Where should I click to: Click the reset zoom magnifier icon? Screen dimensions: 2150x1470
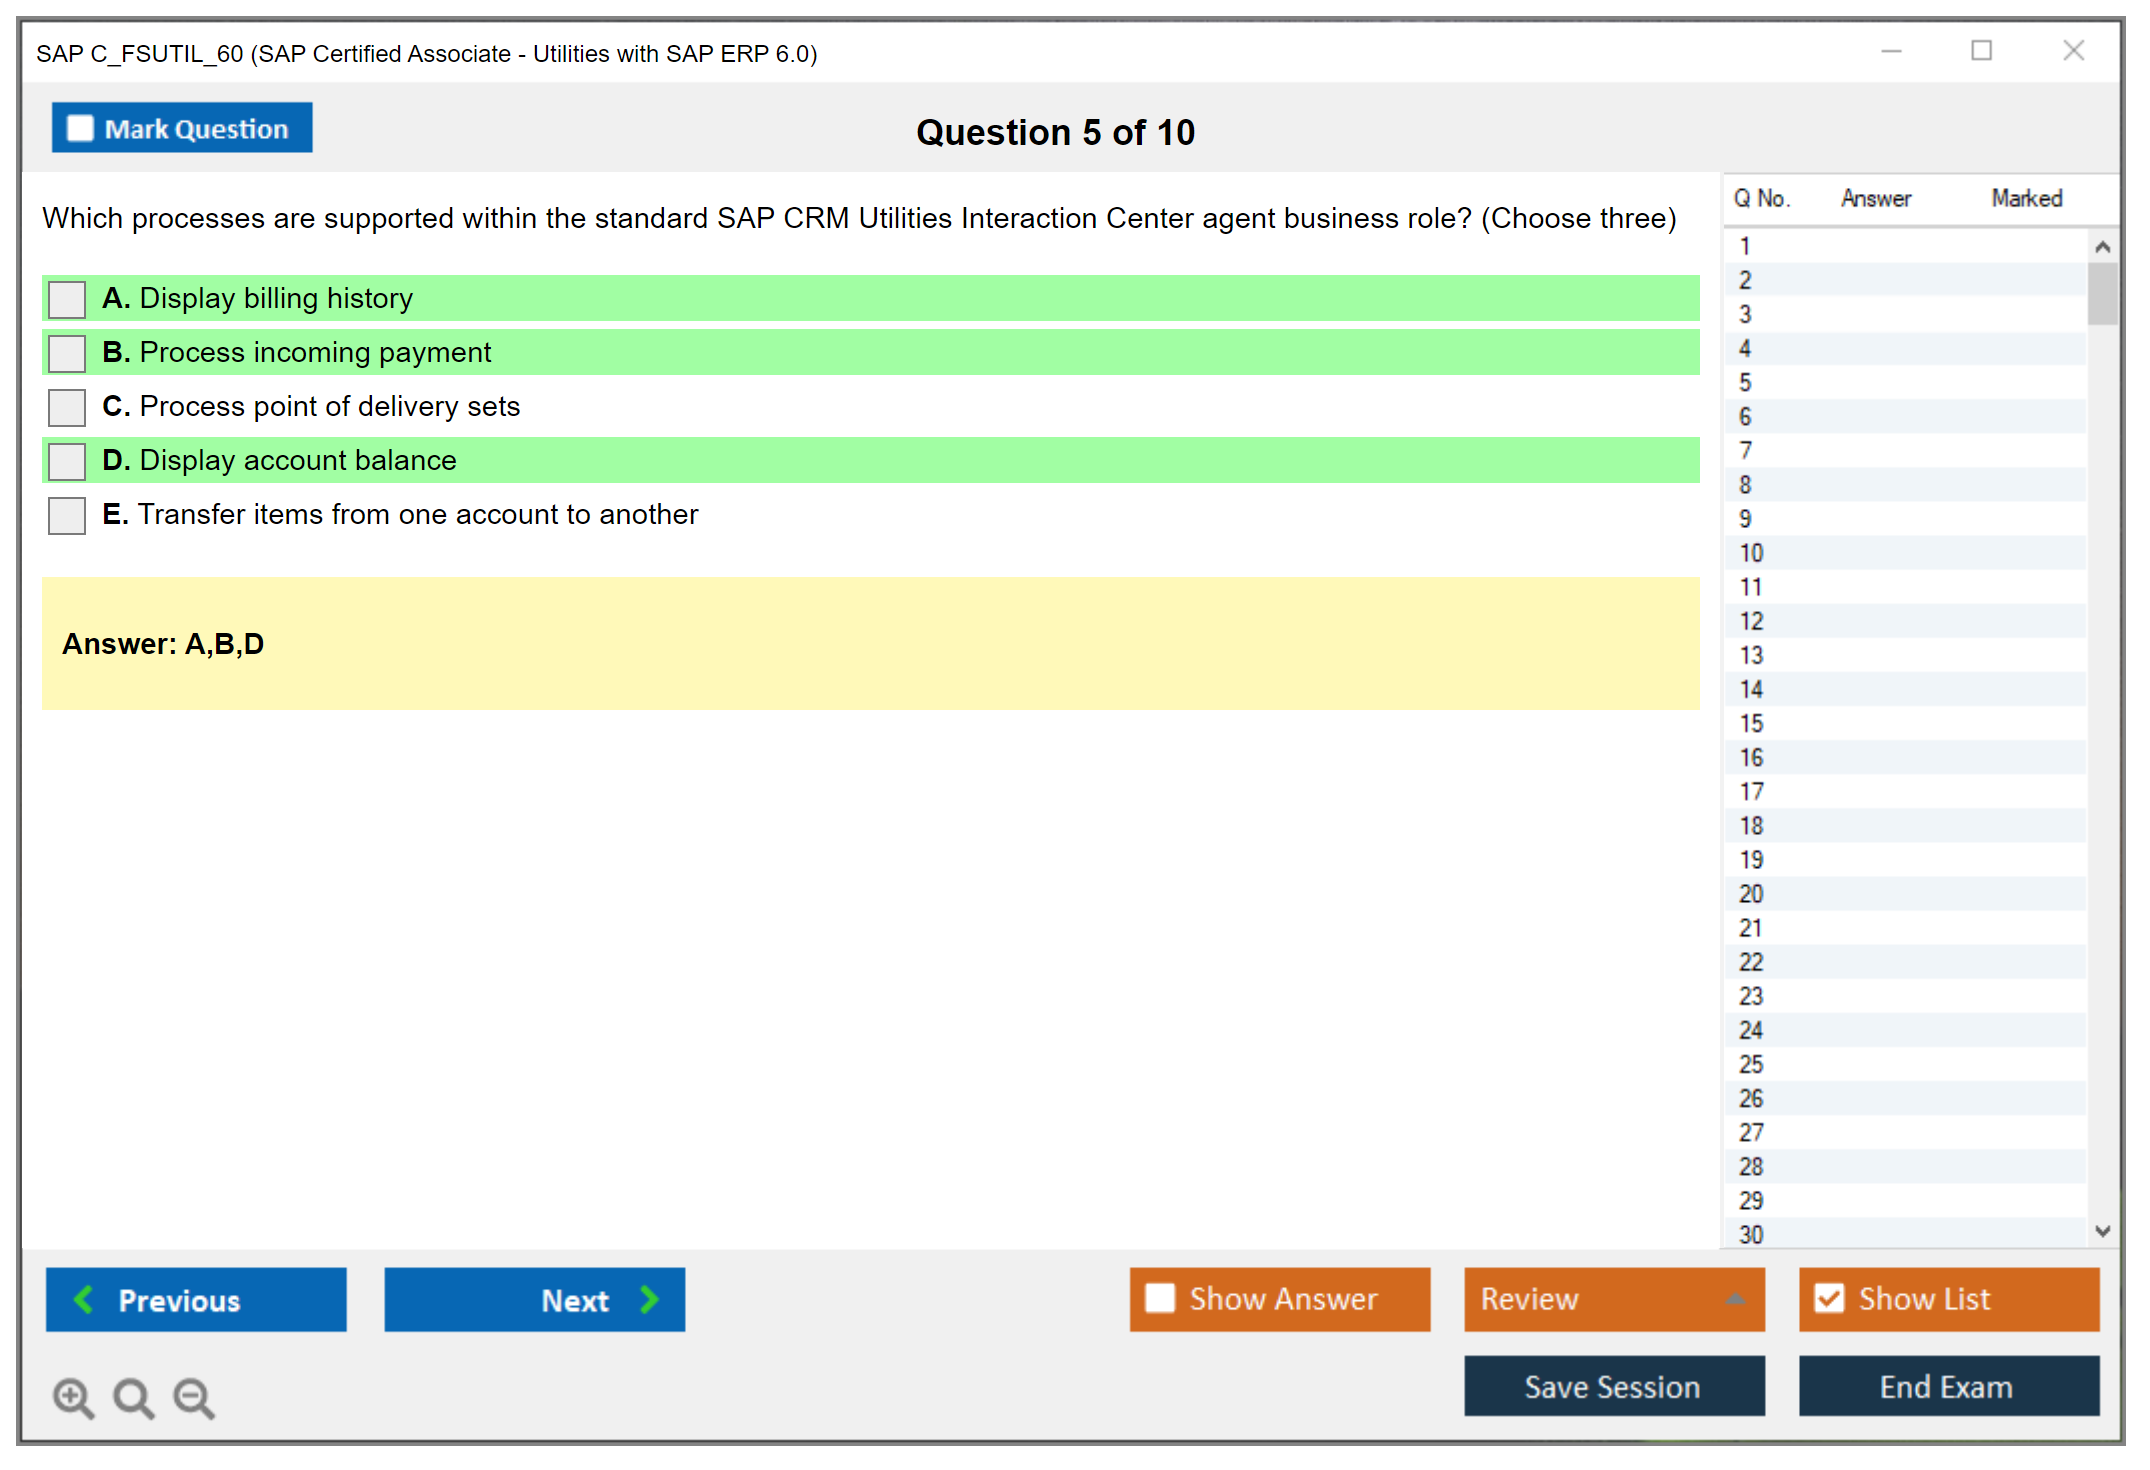(133, 1397)
